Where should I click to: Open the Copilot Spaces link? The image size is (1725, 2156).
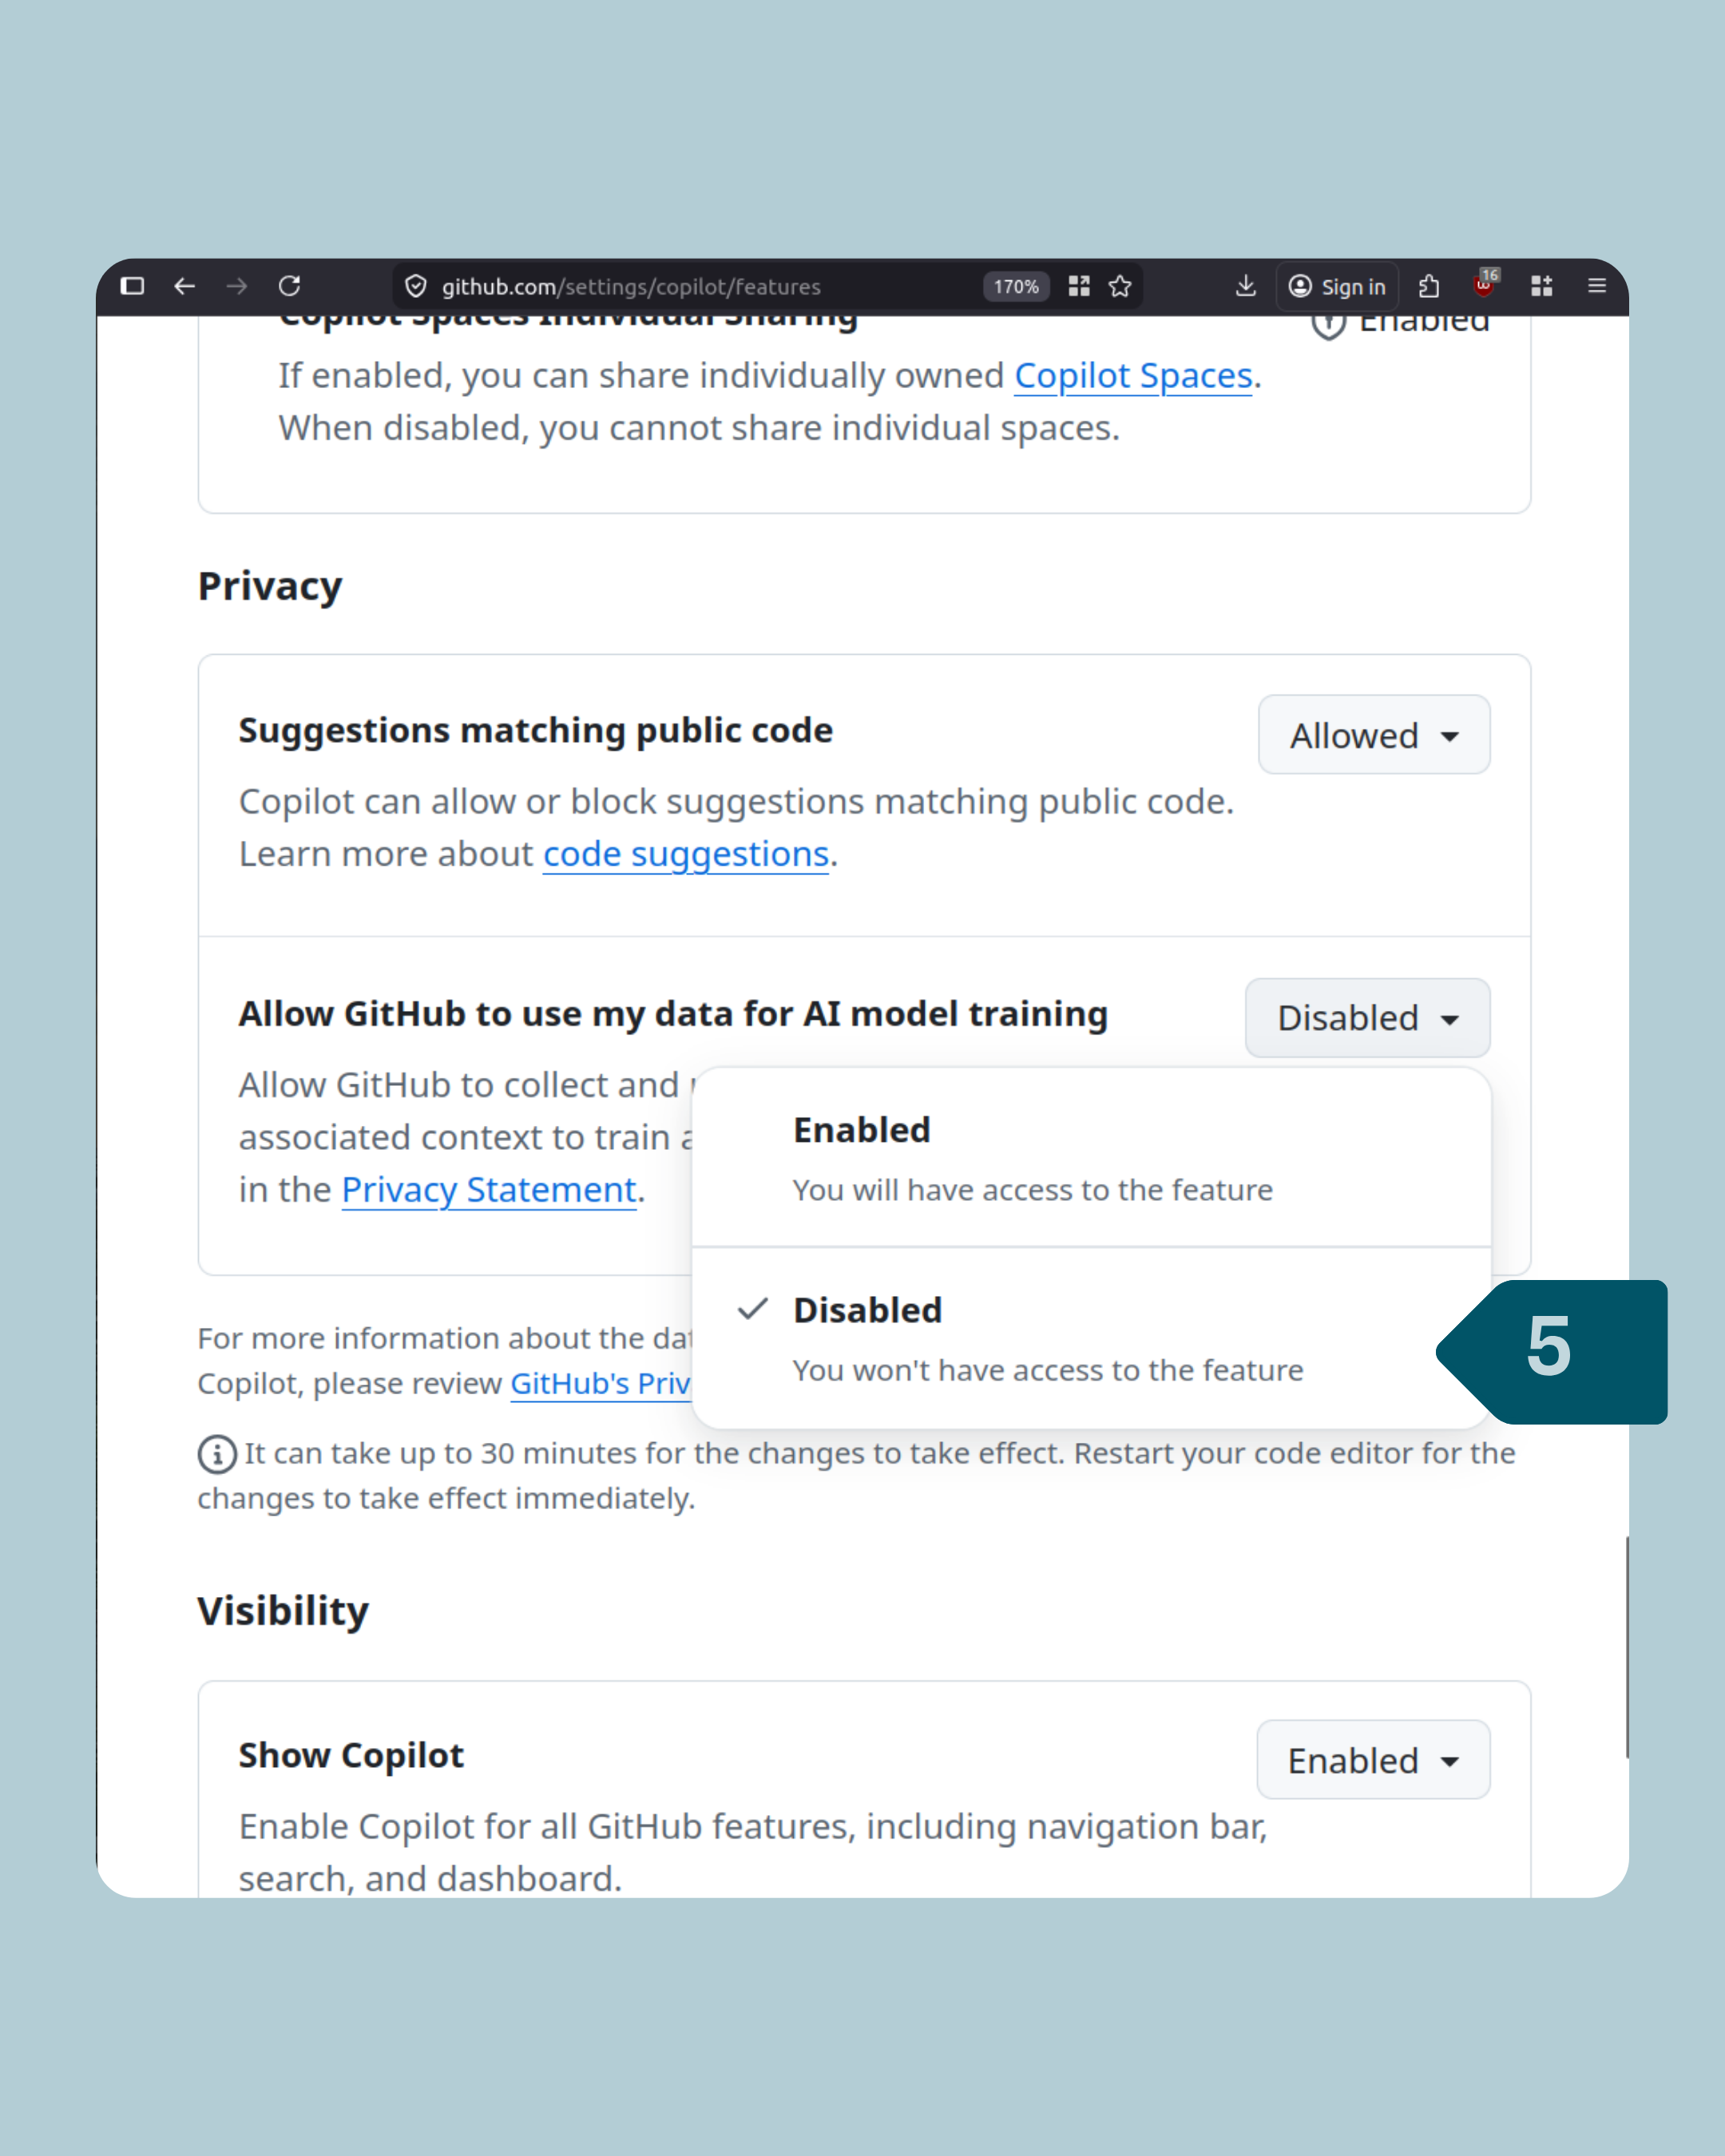point(1133,376)
